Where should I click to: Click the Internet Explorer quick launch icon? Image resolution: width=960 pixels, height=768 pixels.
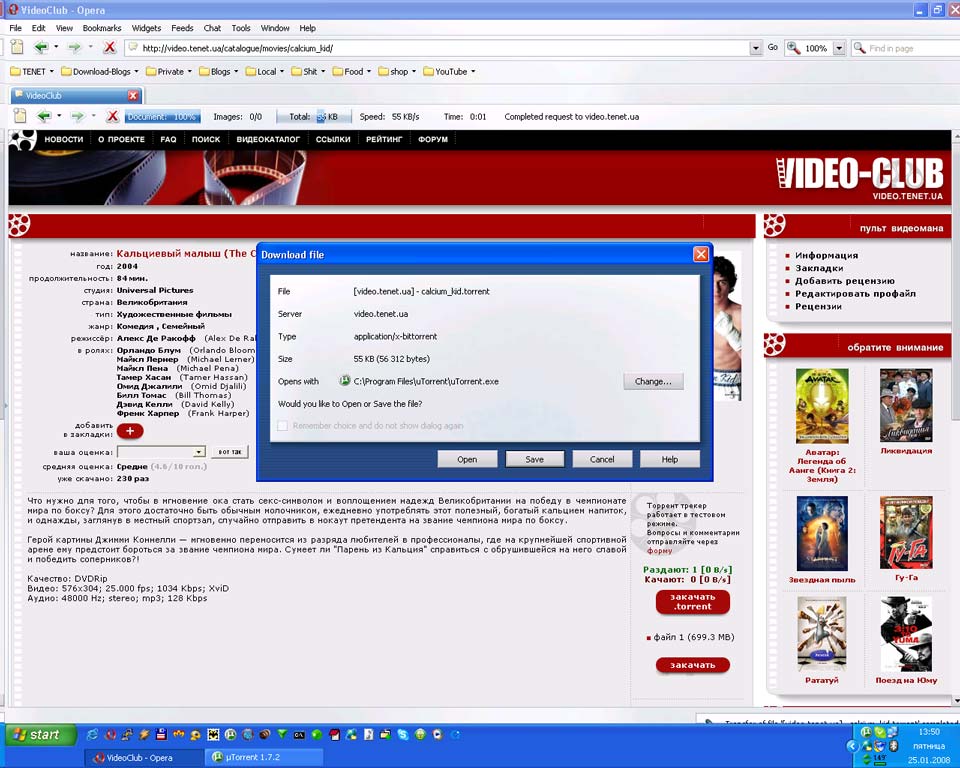coord(92,734)
